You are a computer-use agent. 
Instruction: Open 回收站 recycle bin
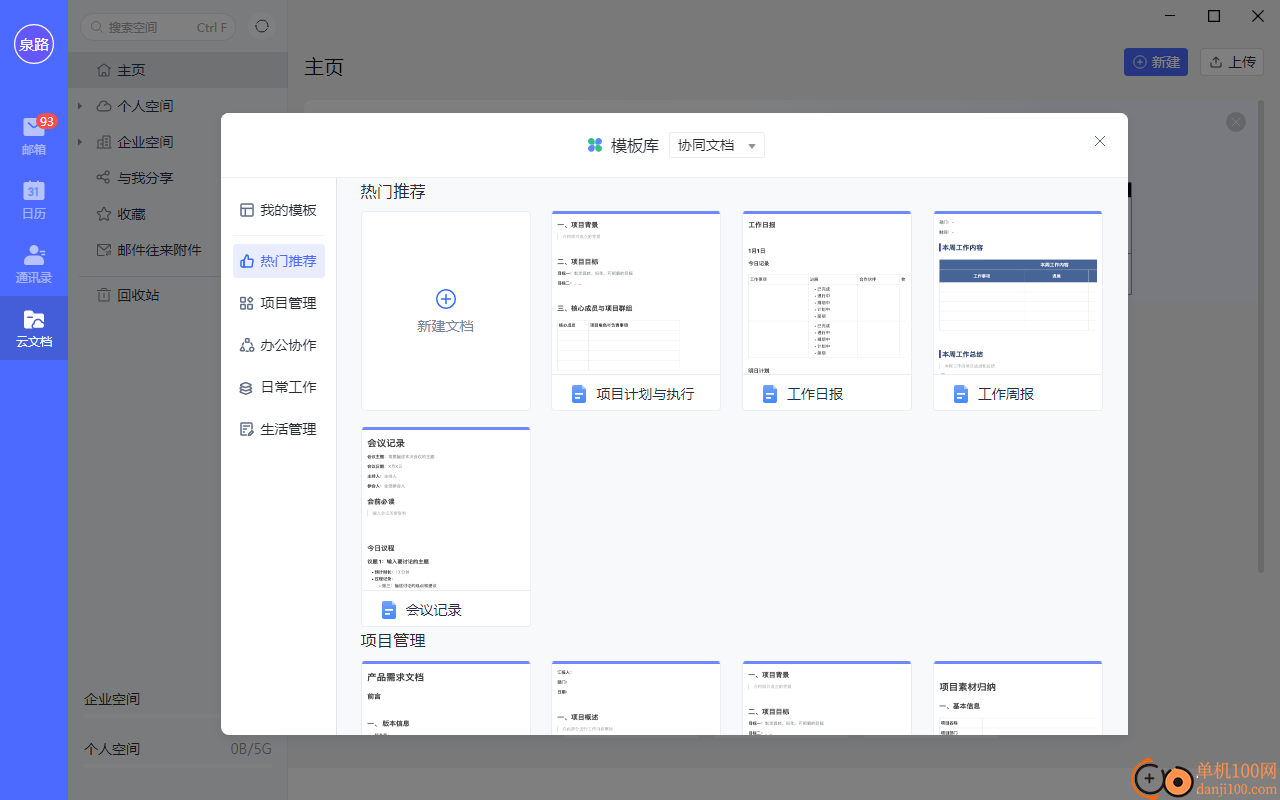coord(138,295)
